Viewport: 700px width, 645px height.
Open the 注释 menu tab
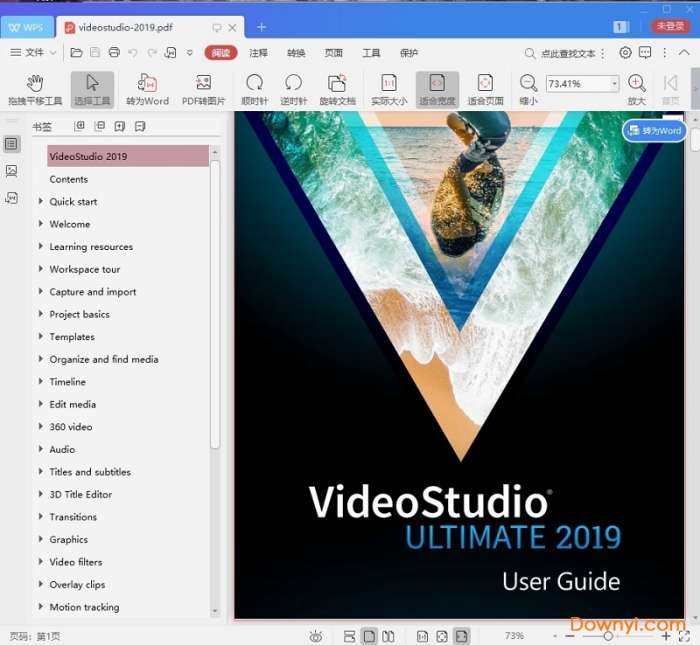pos(258,53)
